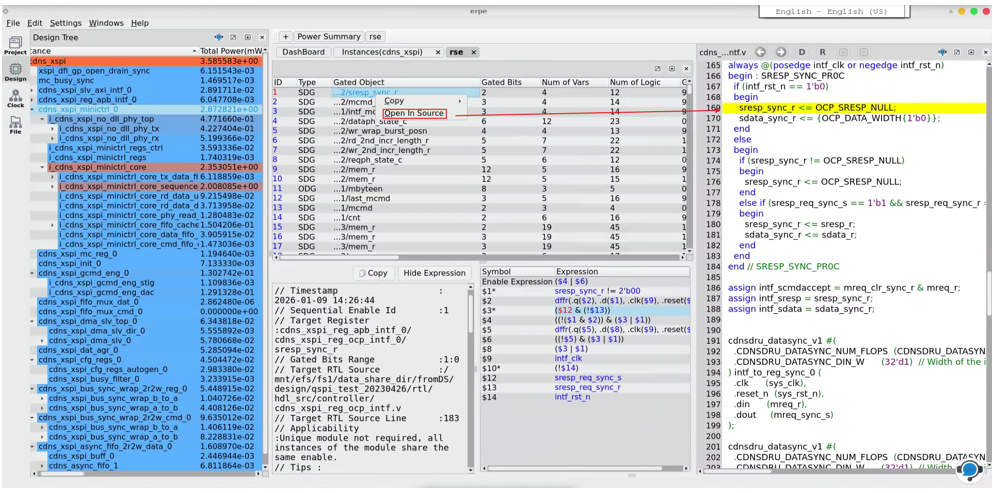Add a new tab with plus button
The image size is (993, 493).
pyautogui.click(x=285, y=37)
